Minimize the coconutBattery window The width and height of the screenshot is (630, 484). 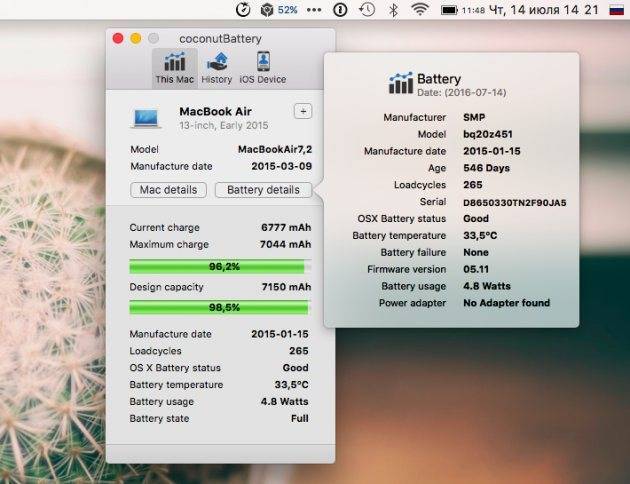coord(136,39)
